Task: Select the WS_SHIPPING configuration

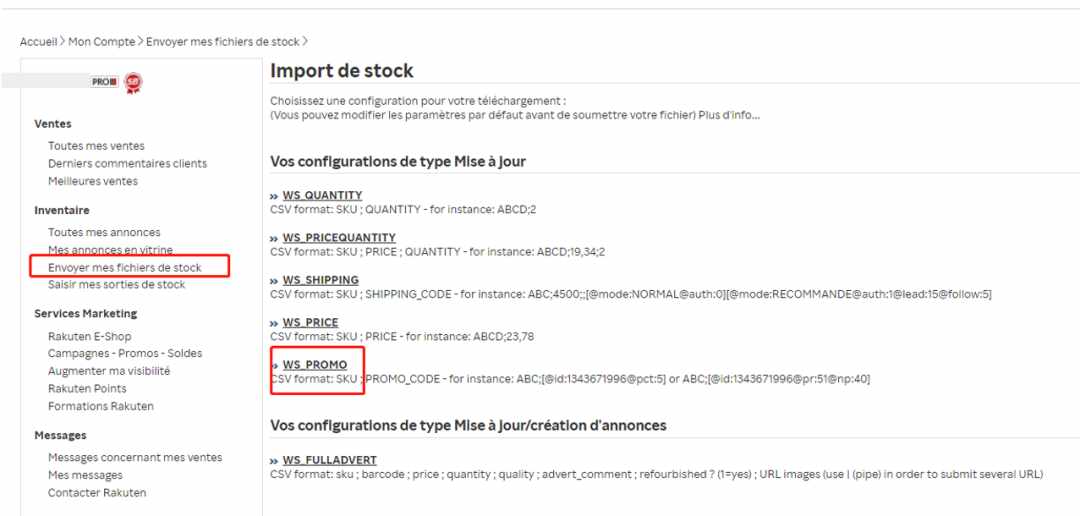Action: [x=320, y=280]
